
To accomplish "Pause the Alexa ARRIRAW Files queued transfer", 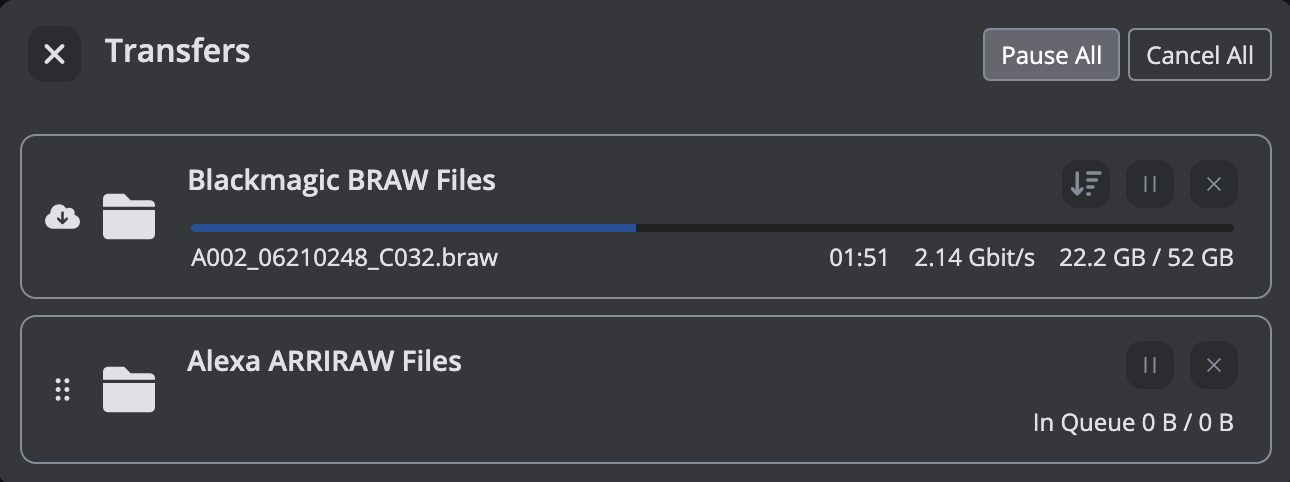I will click(1150, 365).
